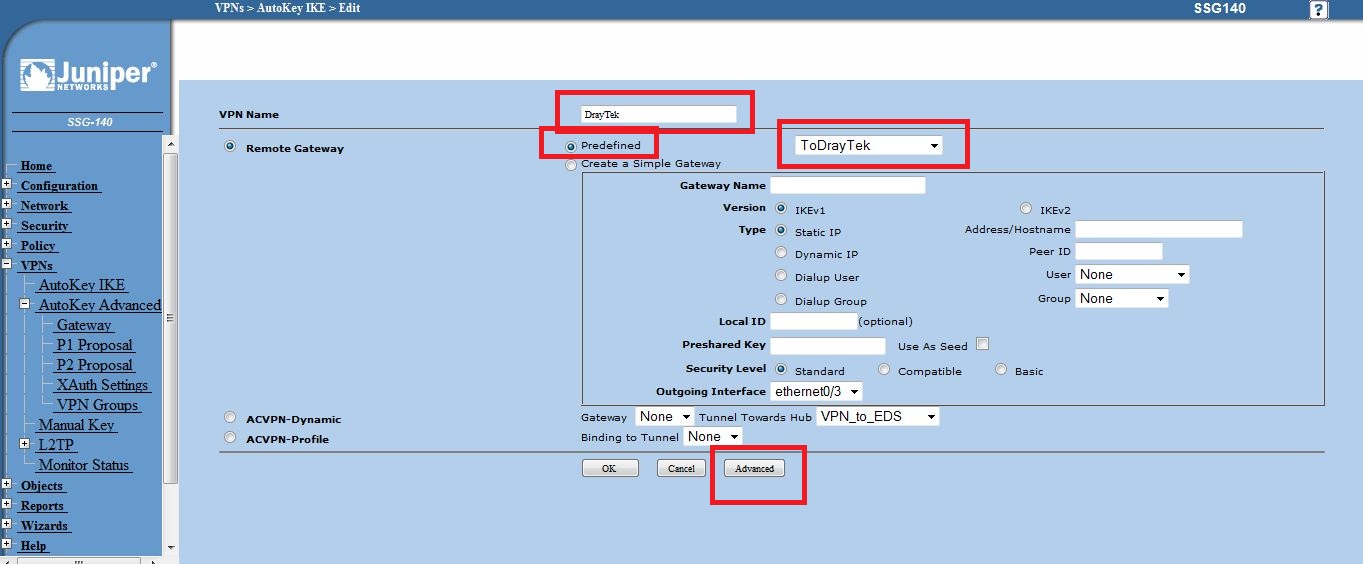Open the Outgoing Interface ethernet0/3 dropdown
The height and width of the screenshot is (564, 1363).
coord(816,392)
